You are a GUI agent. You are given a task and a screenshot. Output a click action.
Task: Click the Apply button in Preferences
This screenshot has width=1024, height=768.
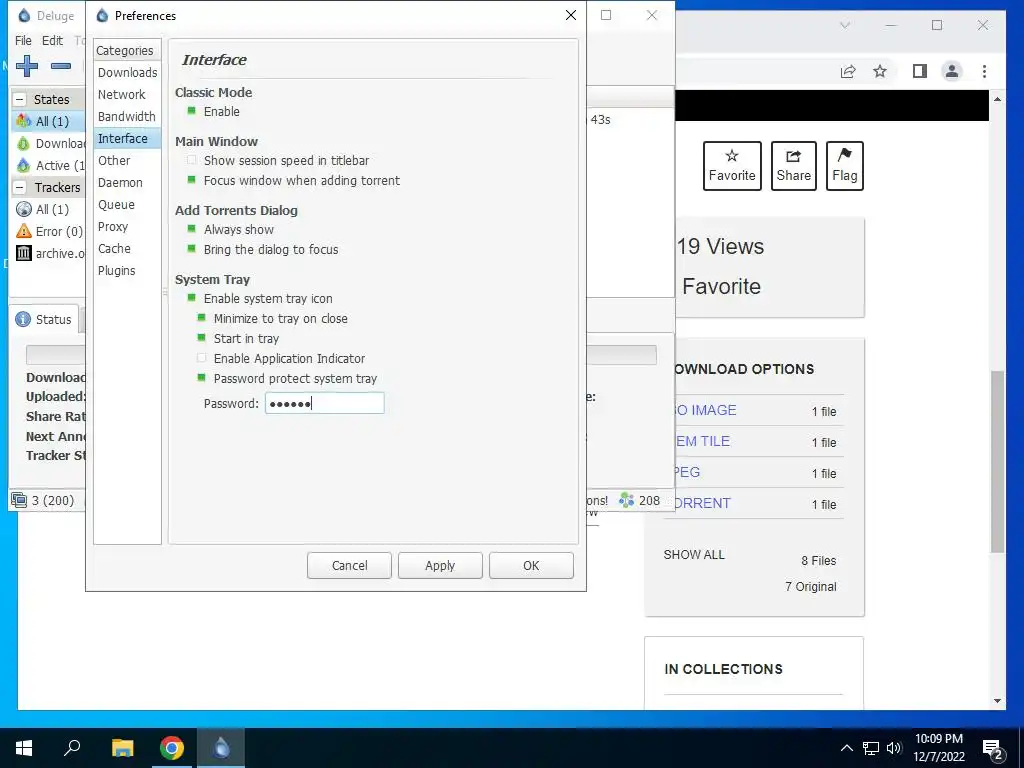click(x=440, y=566)
